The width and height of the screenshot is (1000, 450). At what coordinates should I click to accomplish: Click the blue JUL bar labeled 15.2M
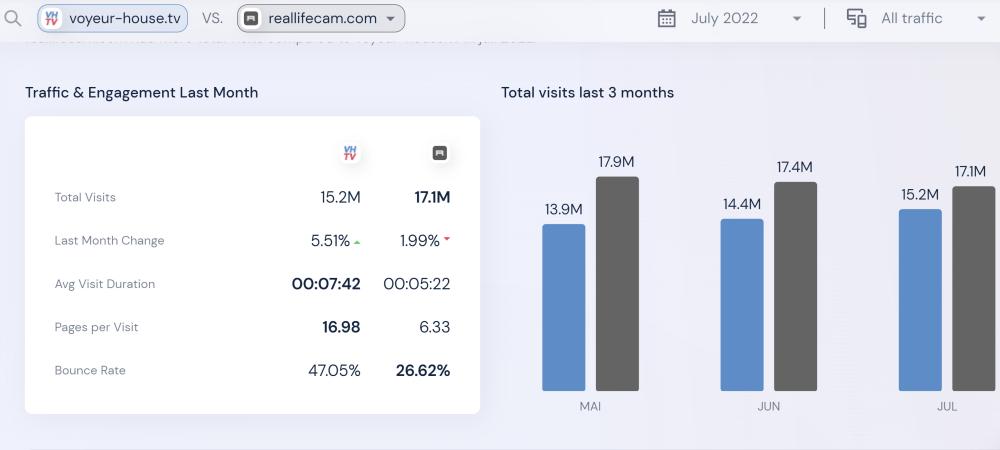(920, 300)
